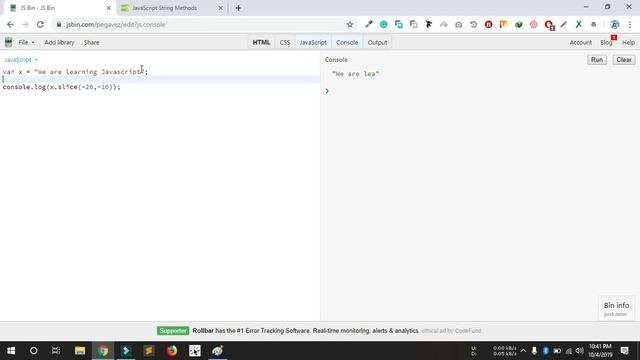
Task: Toggle the Console panel
Action: [x=347, y=42]
